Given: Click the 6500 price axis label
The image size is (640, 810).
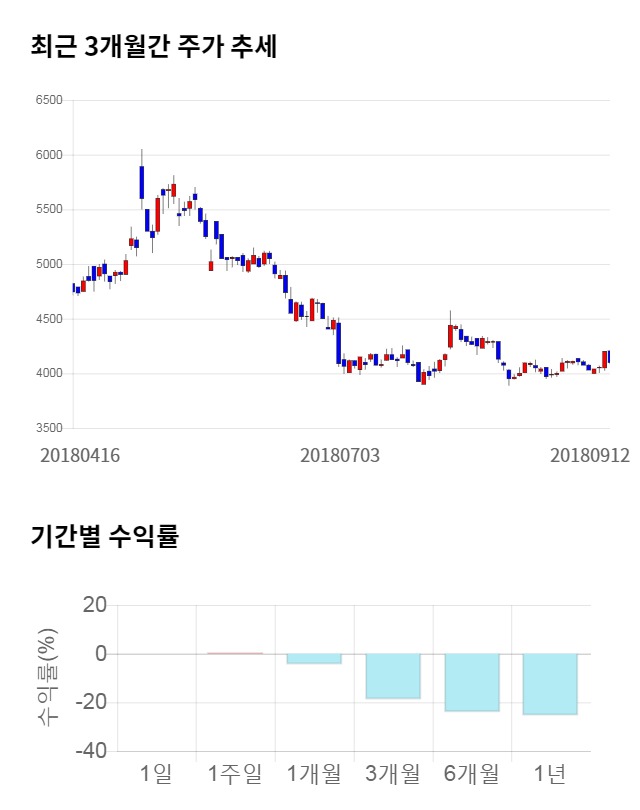Looking at the screenshot, I should click(x=48, y=101).
